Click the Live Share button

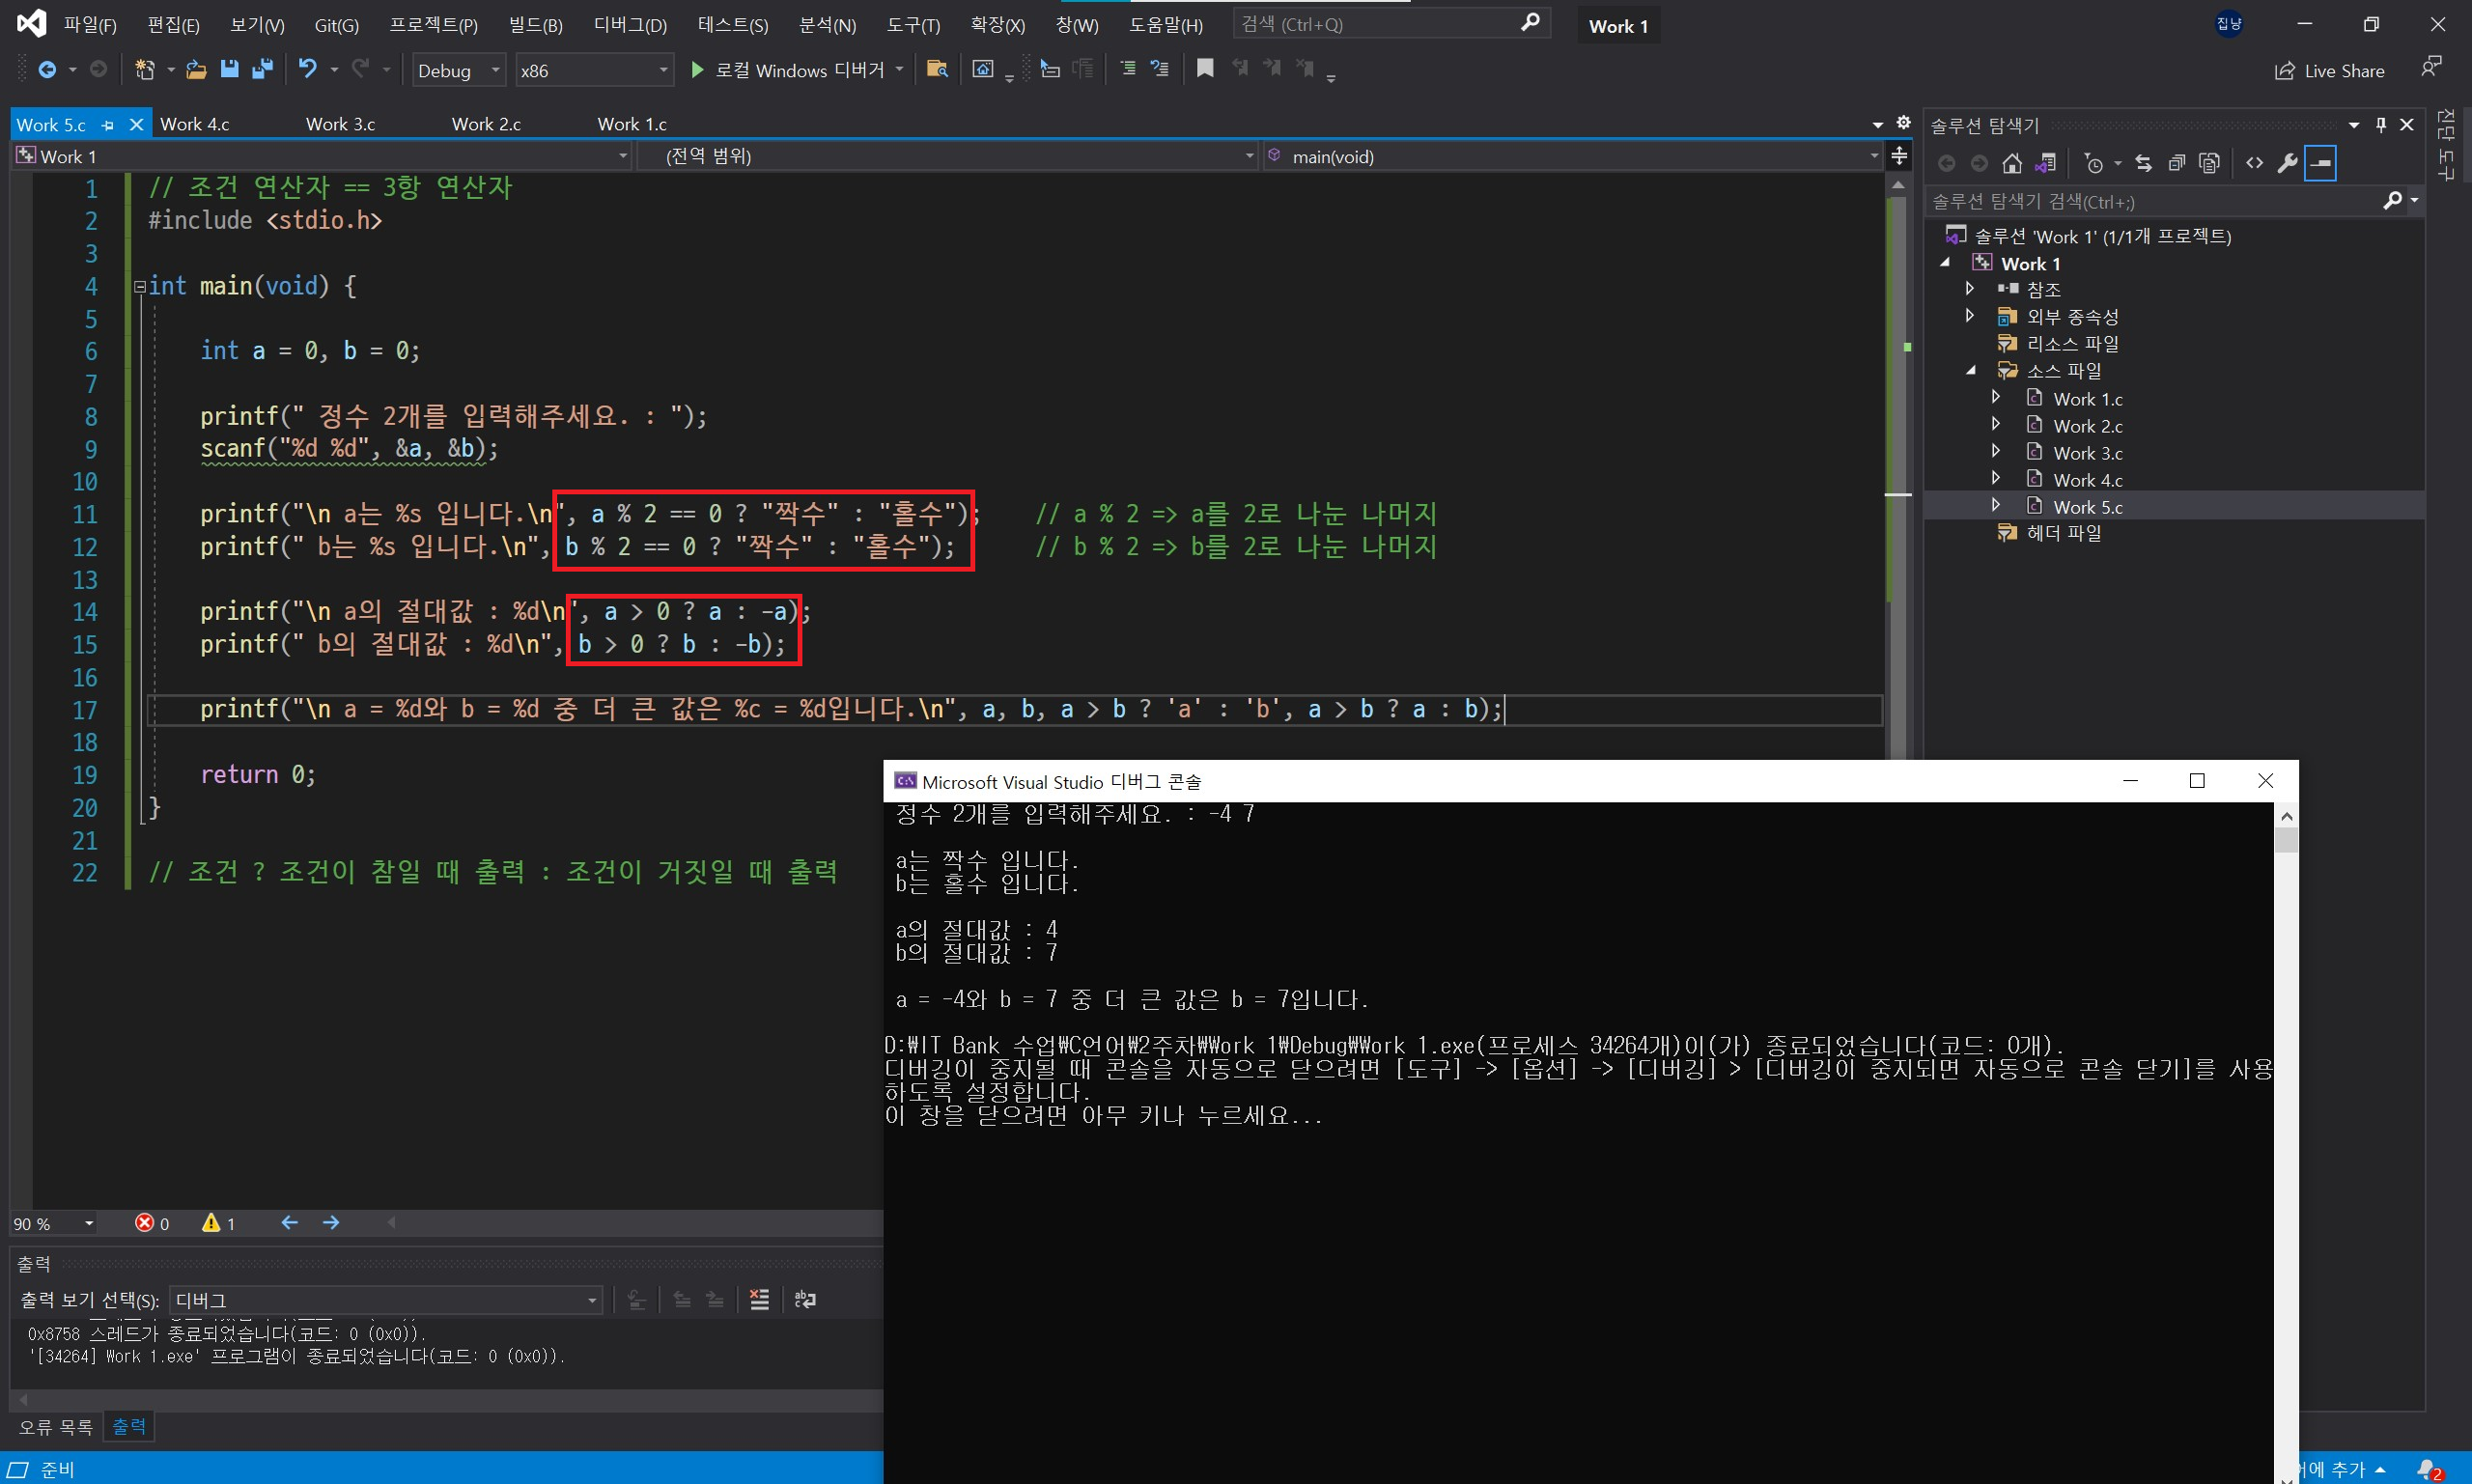coord(2330,71)
